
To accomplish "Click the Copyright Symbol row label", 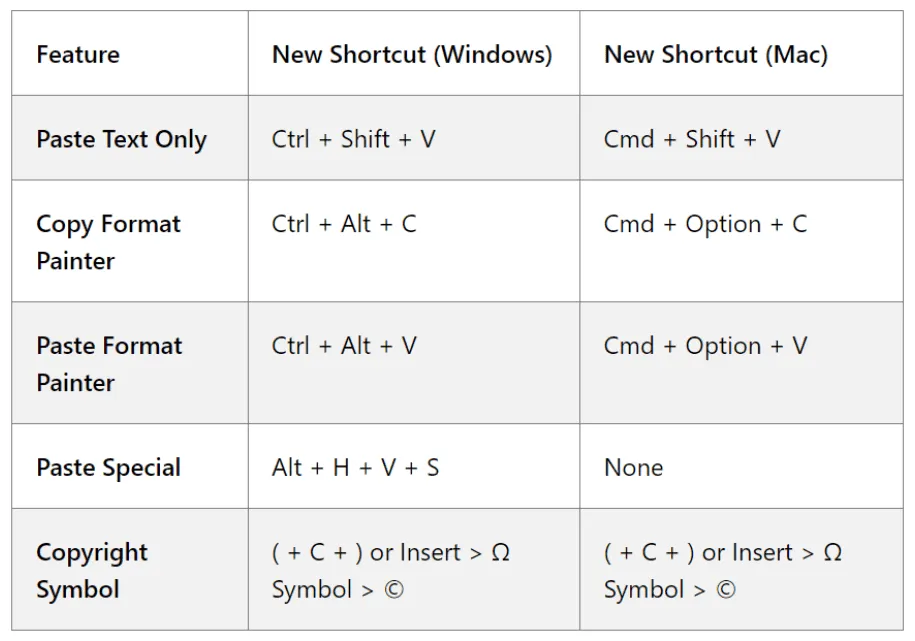I will point(92,570).
